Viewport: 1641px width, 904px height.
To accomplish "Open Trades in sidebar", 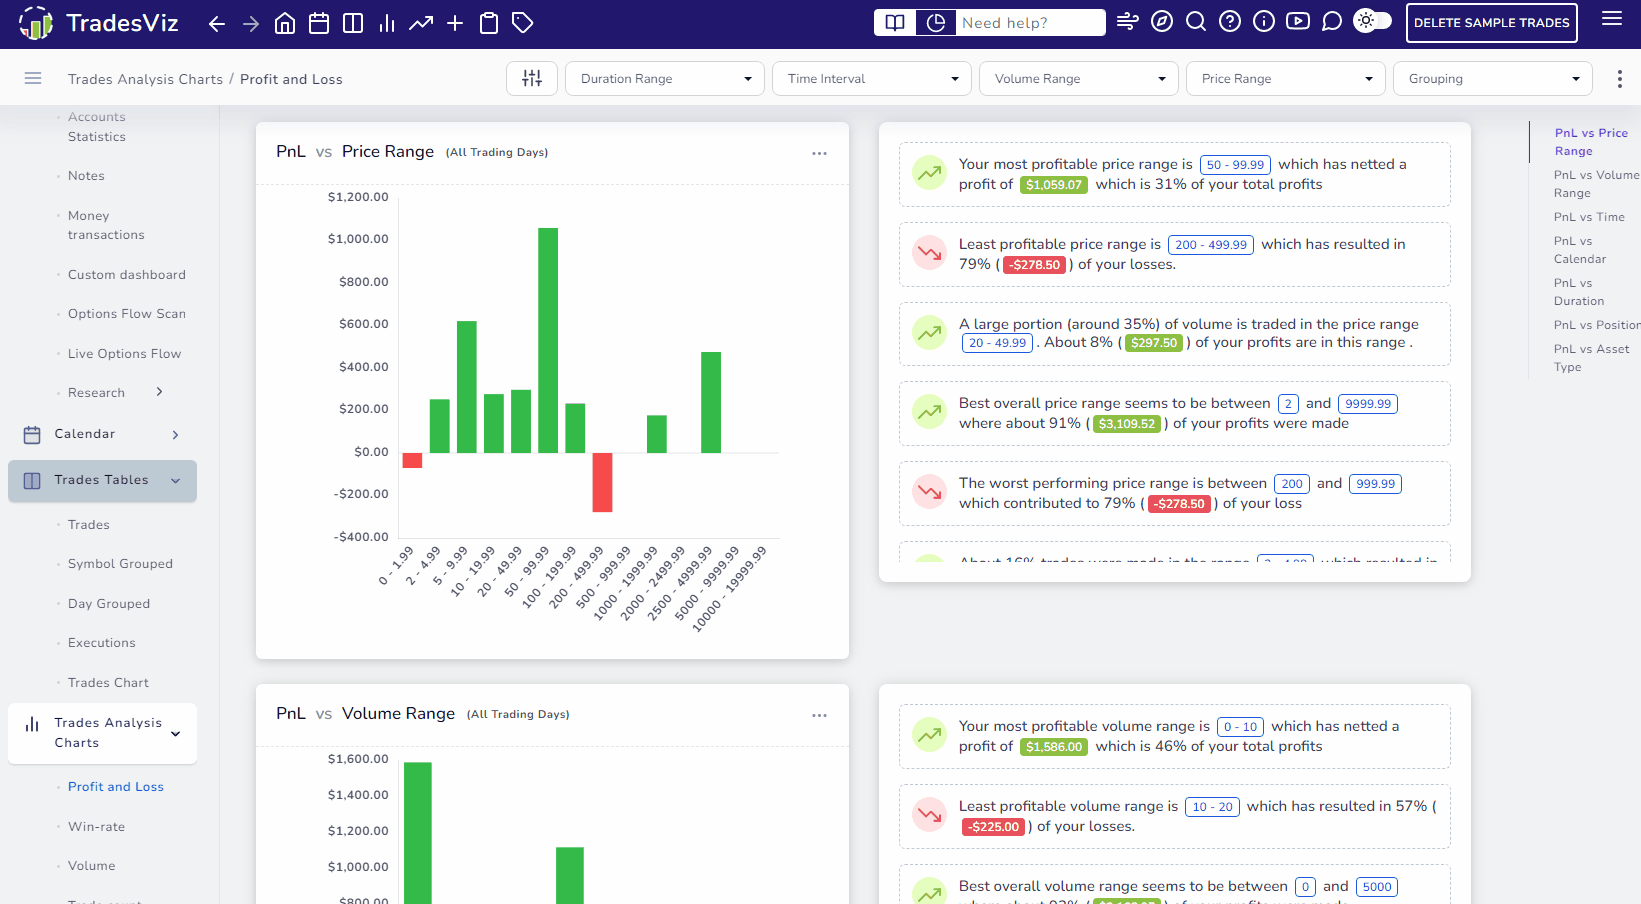I will coord(89,525).
